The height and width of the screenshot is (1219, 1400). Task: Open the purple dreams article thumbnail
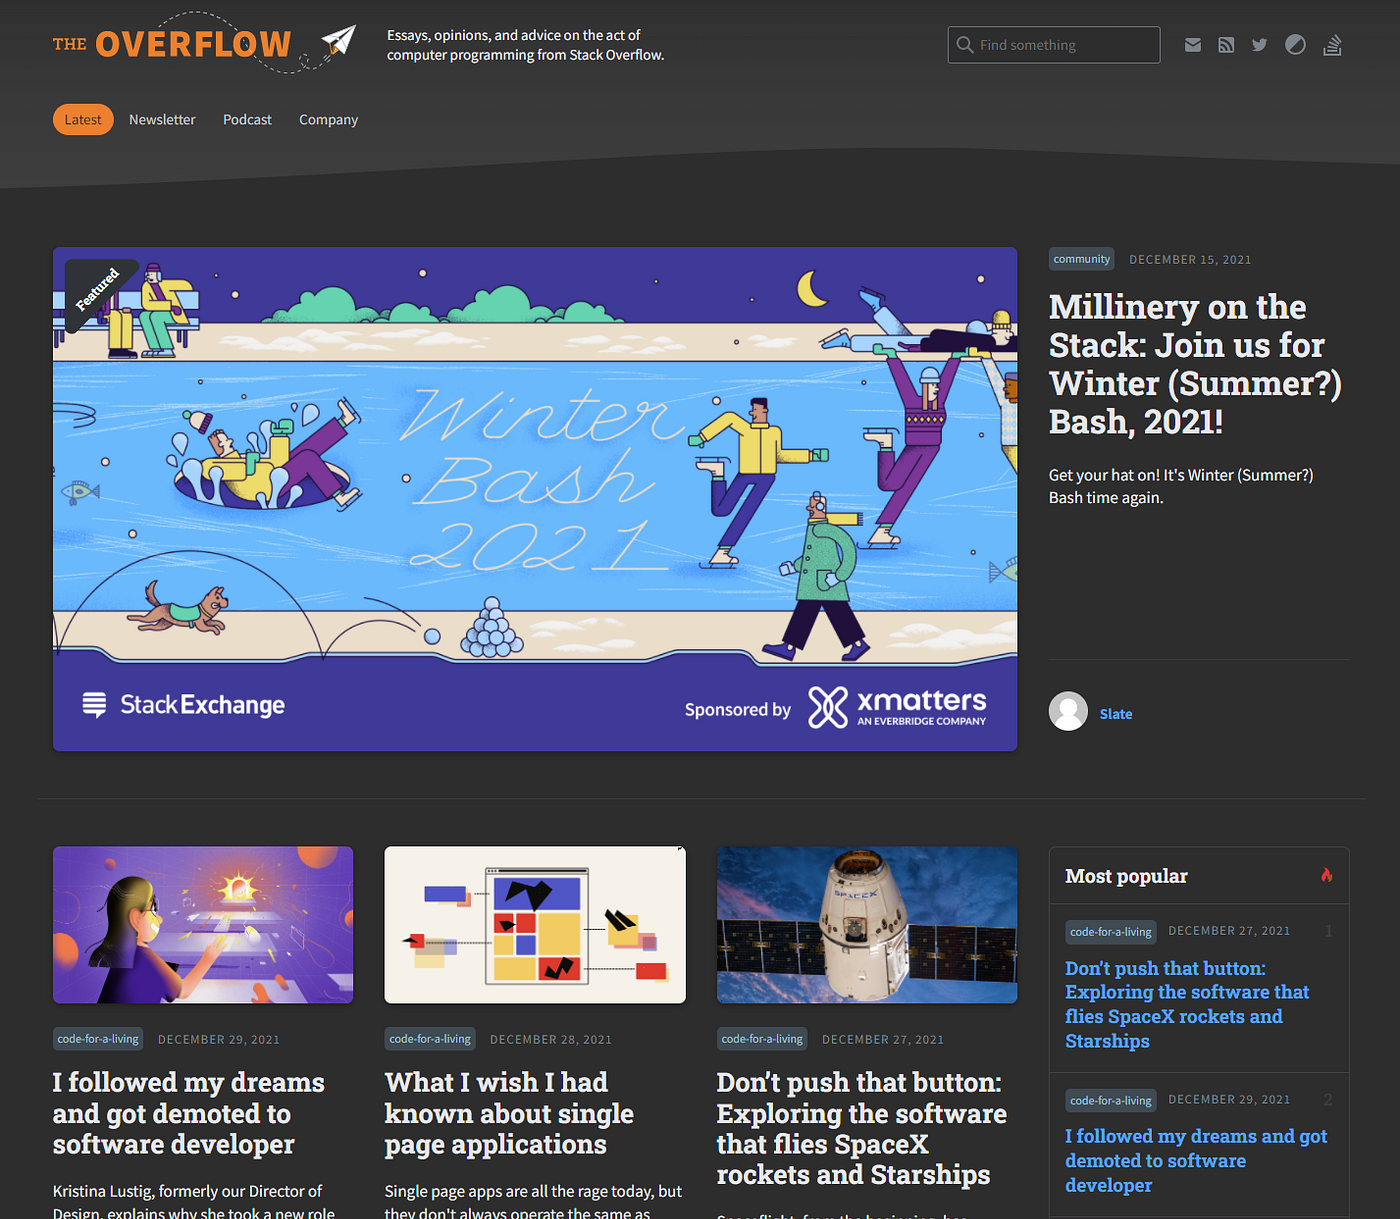click(203, 925)
